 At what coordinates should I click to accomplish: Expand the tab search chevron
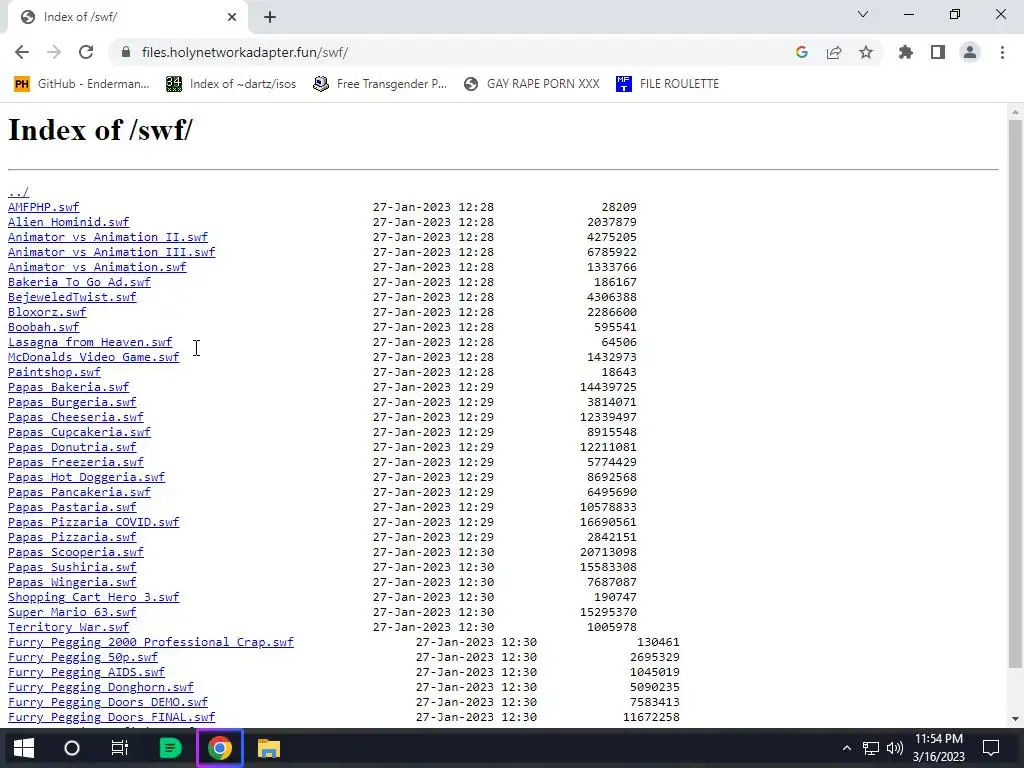(863, 14)
